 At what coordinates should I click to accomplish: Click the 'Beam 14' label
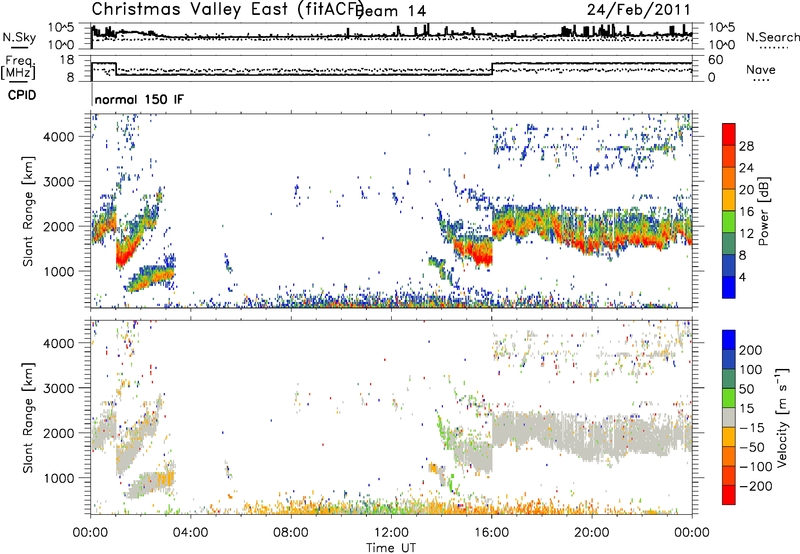[391, 11]
